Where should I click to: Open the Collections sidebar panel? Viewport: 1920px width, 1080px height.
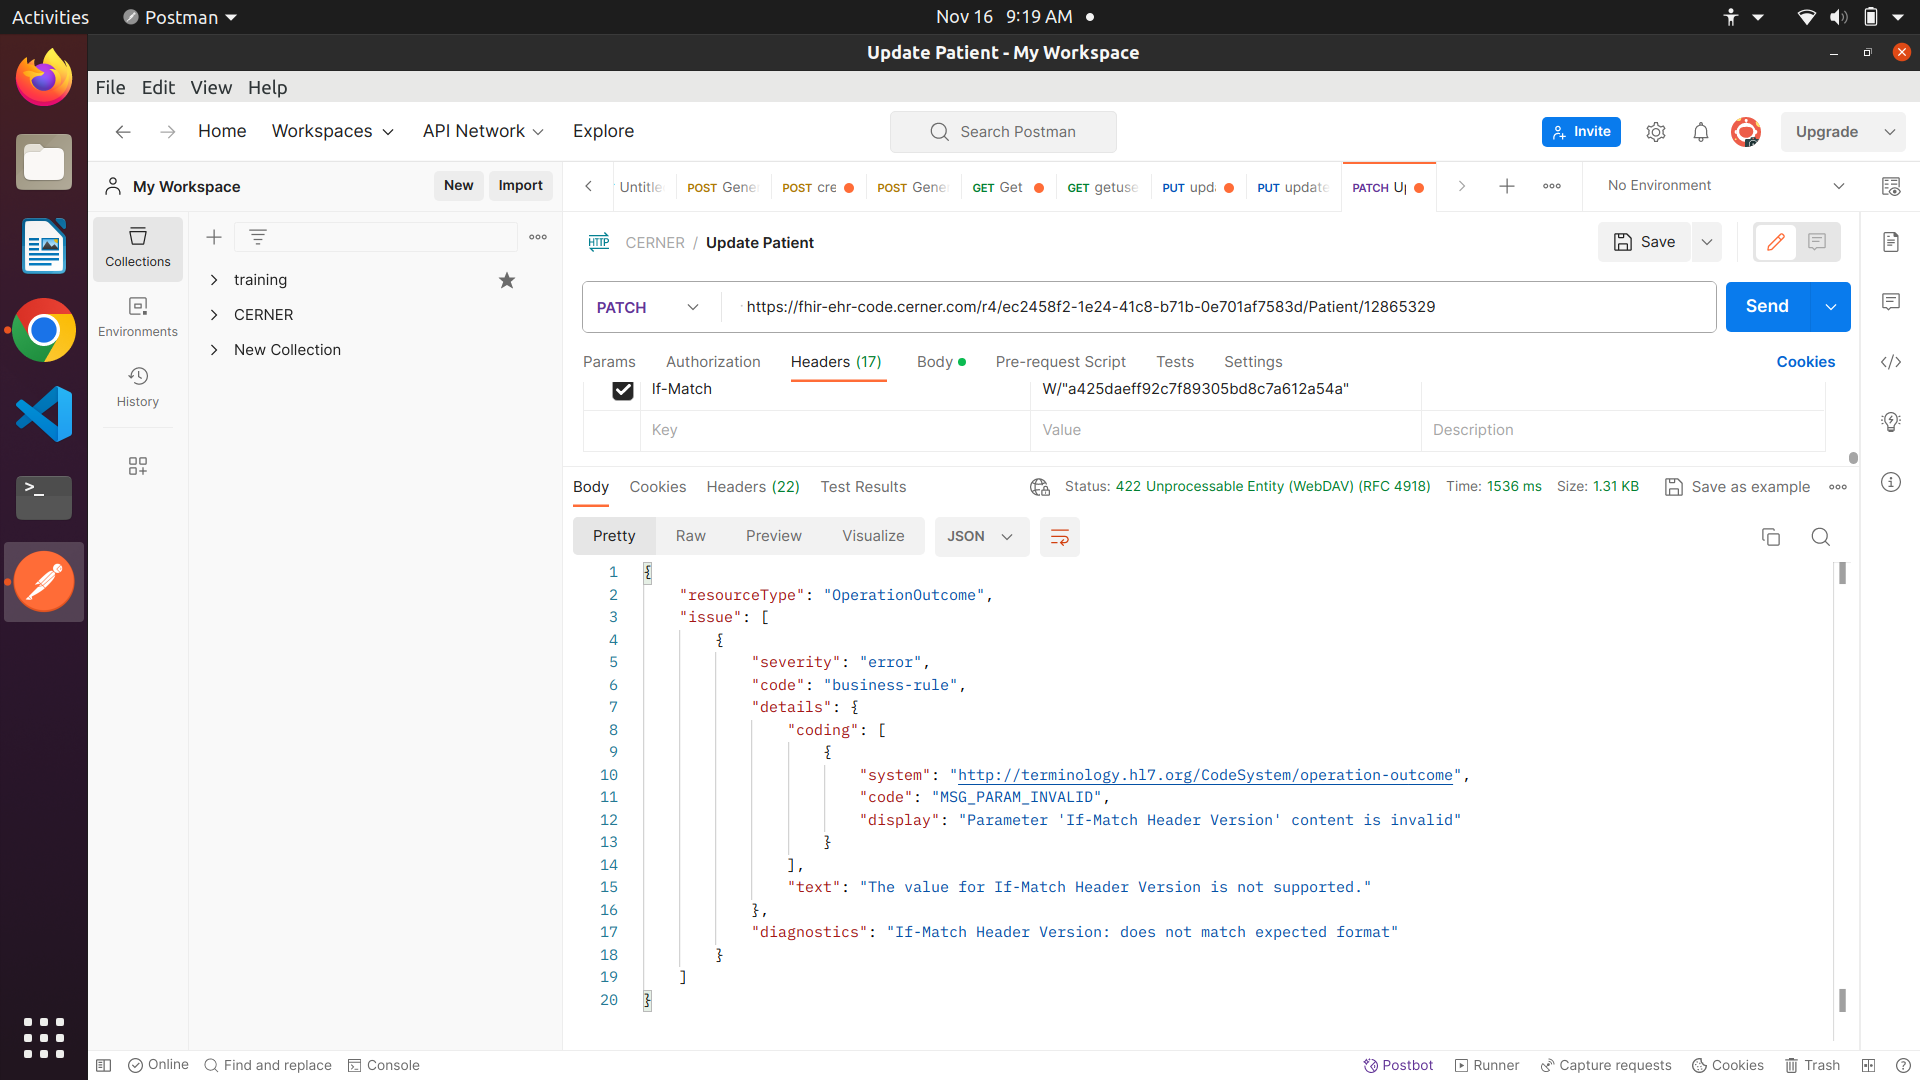click(138, 247)
